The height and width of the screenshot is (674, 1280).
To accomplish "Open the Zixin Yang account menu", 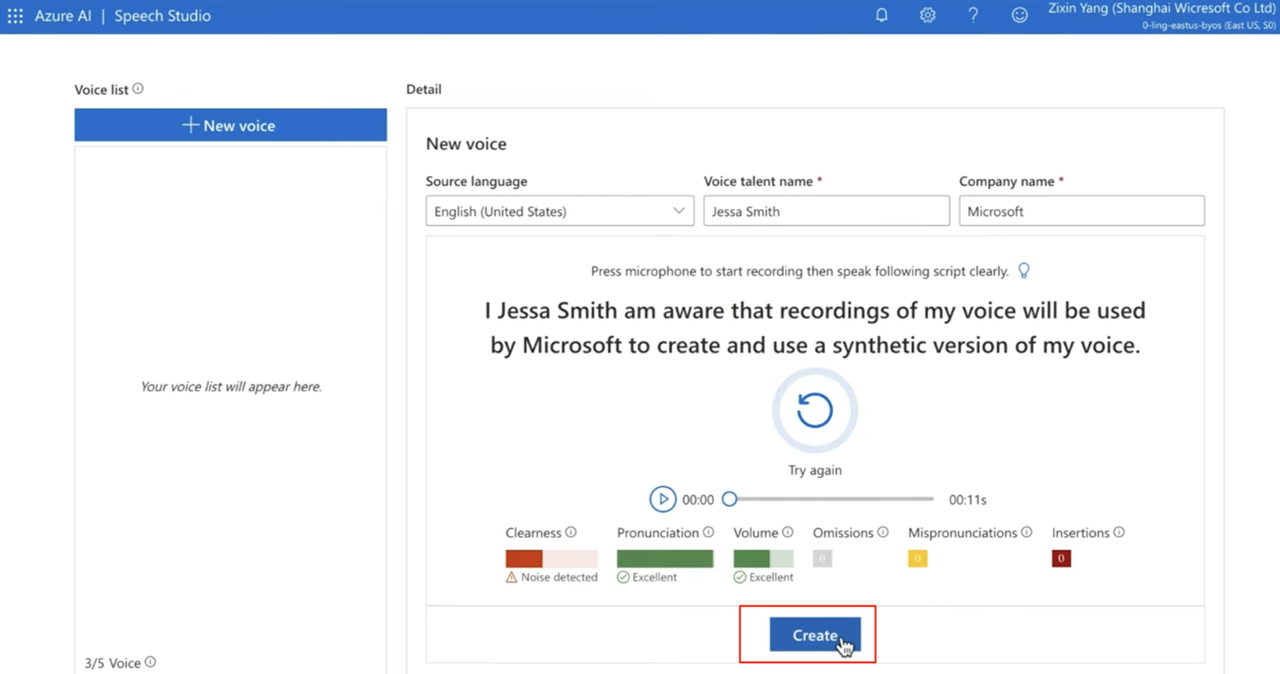I will point(1161,16).
